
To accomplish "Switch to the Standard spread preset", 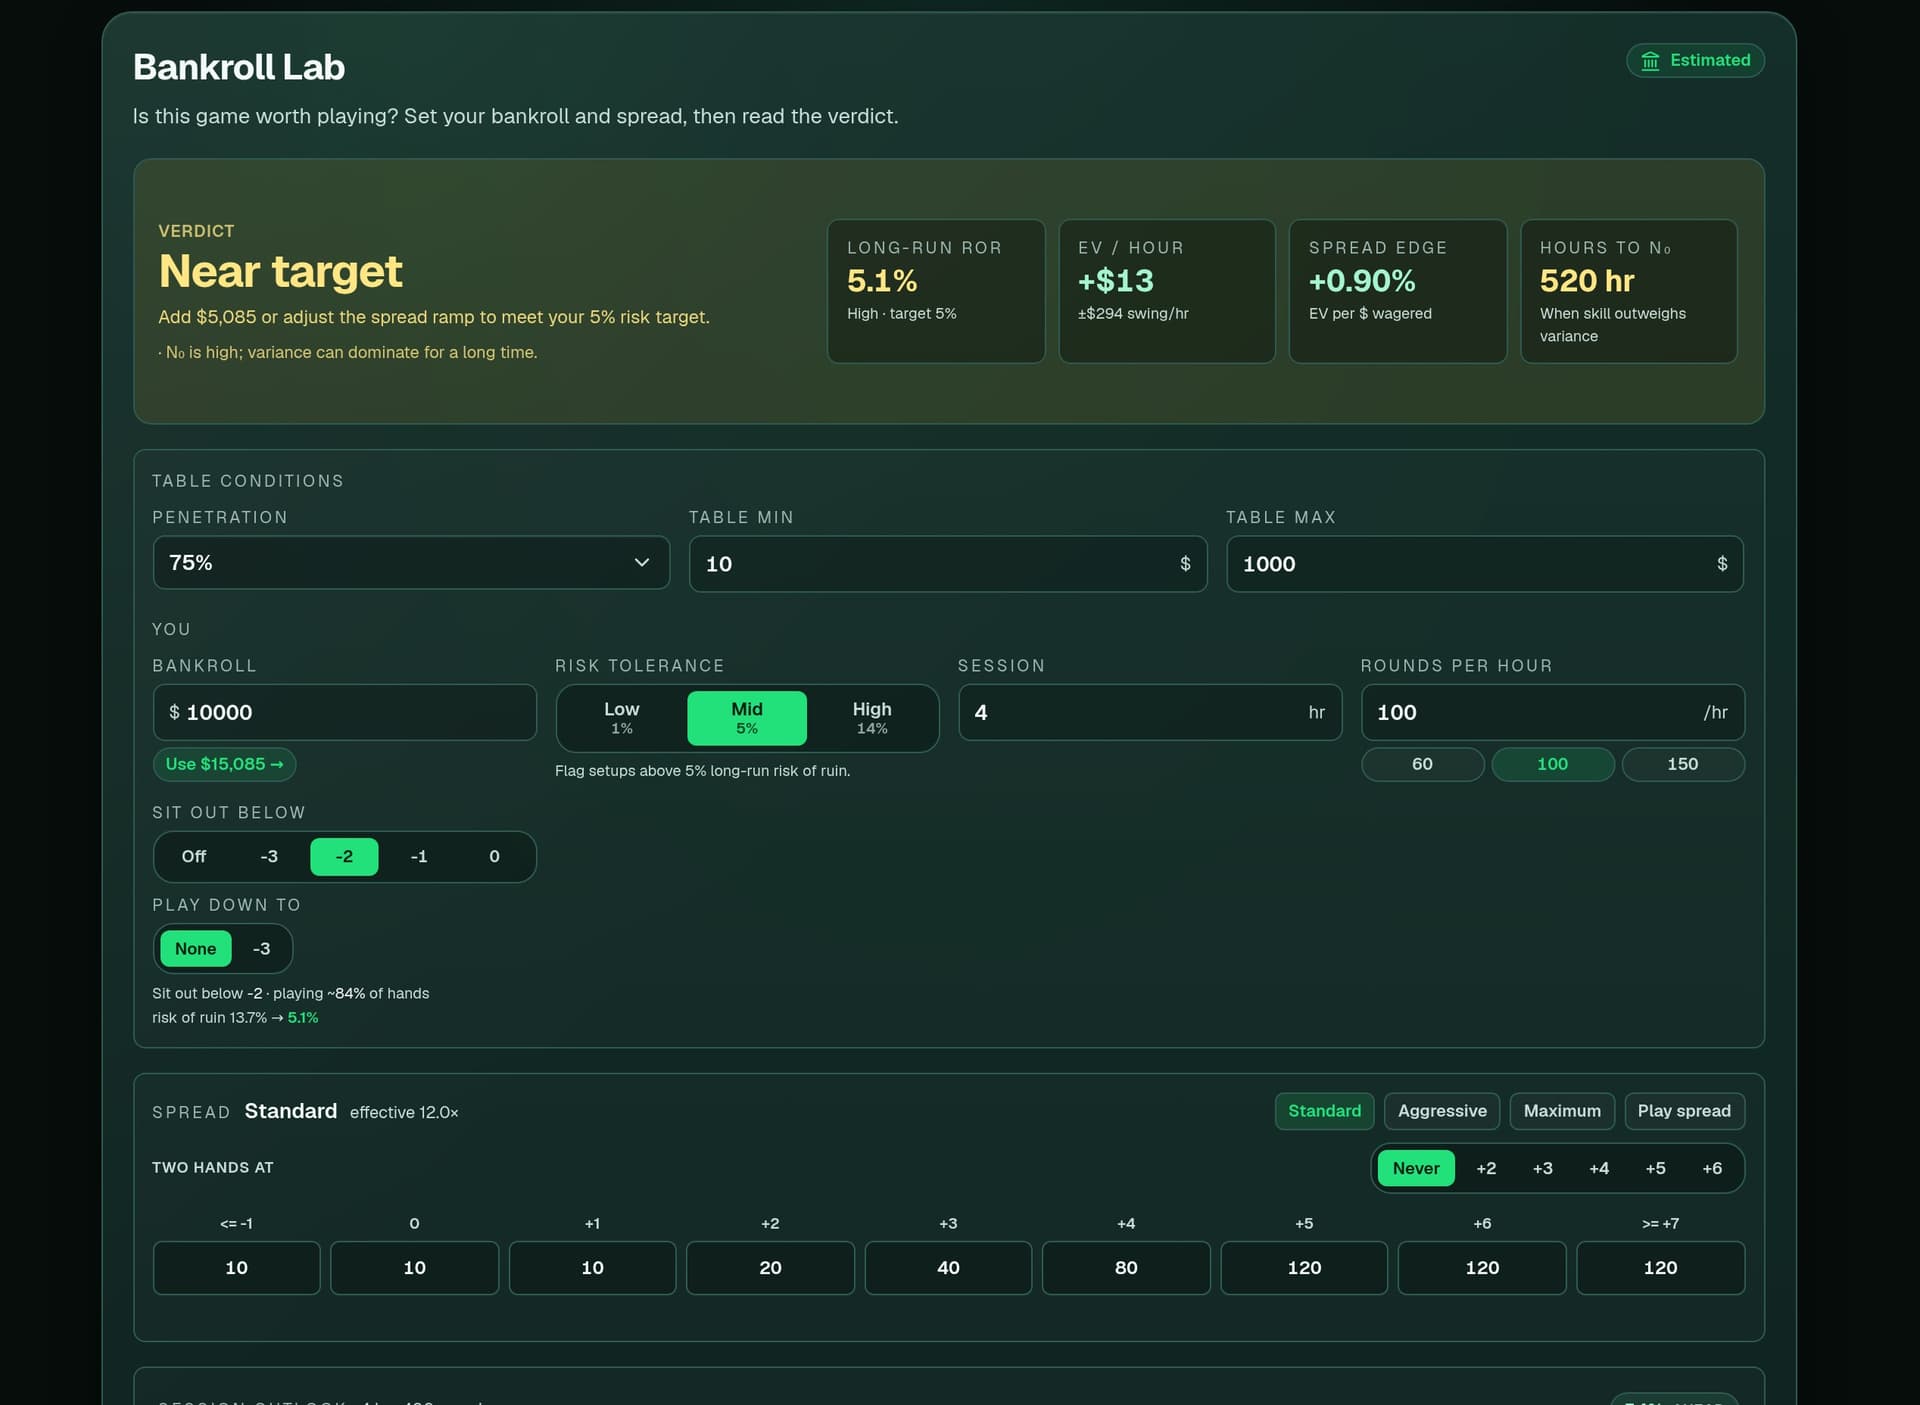I will point(1324,1111).
